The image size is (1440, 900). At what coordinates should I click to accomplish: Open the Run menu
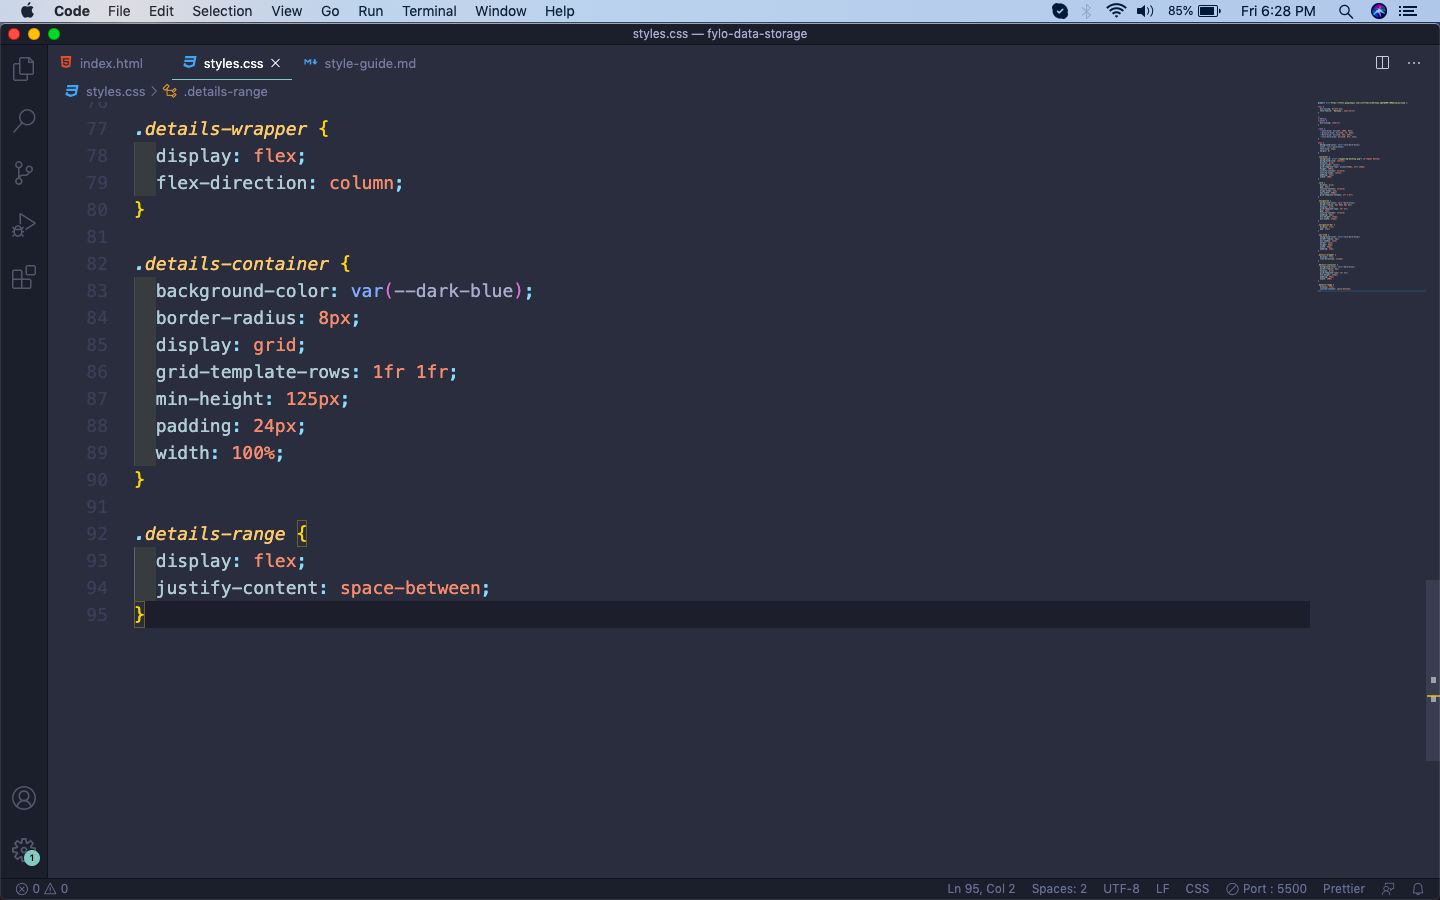coord(370,11)
